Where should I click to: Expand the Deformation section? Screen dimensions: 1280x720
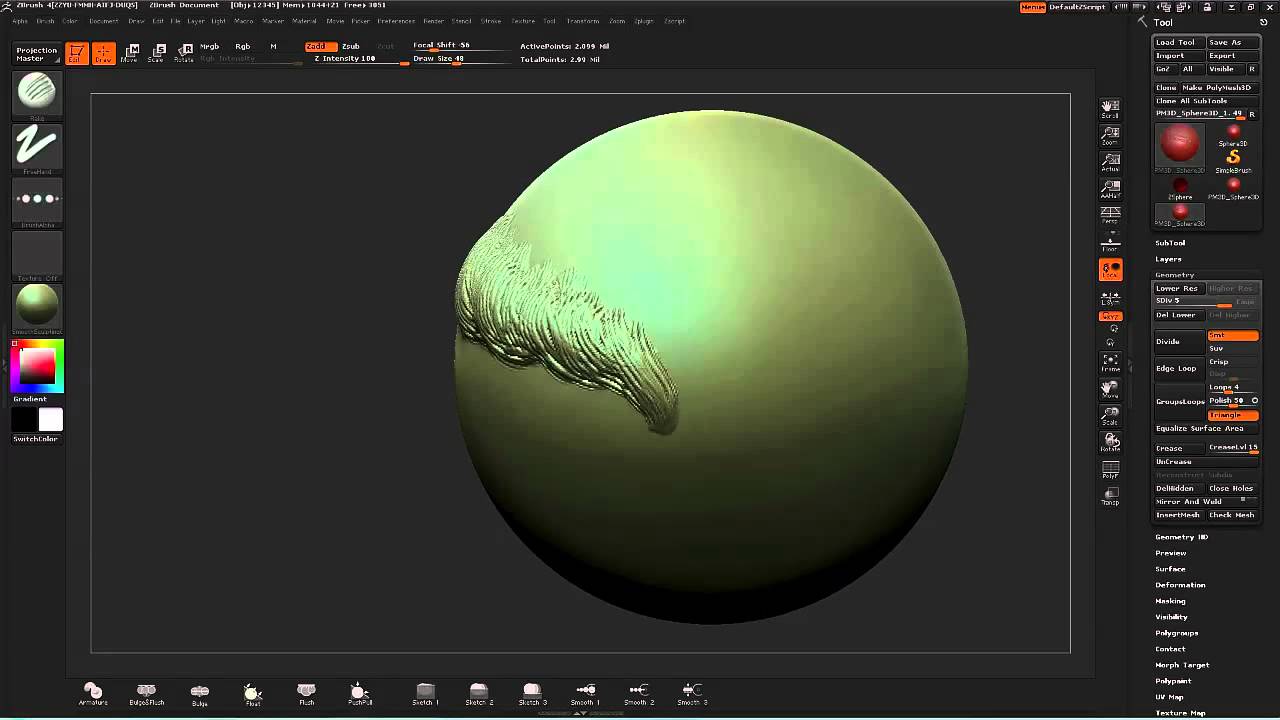point(1180,585)
